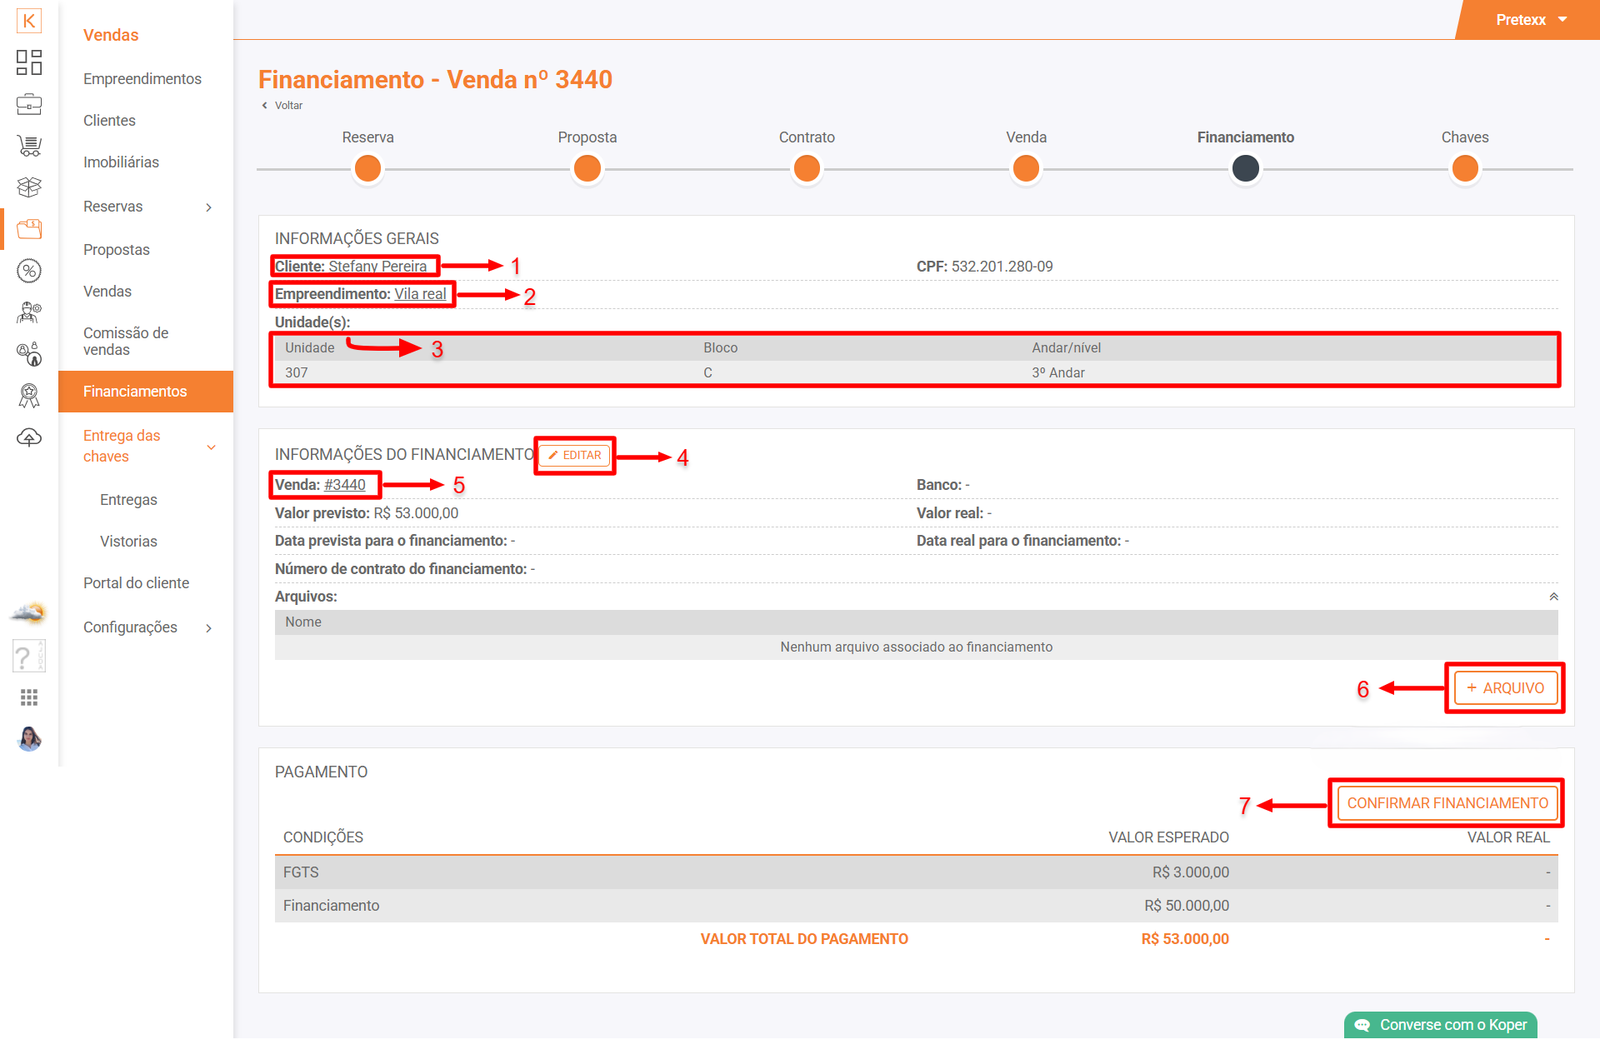This screenshot has width=1600, height=1039.
Task: Collapse the Entrega das chaves submenu
Action: pyautogui.click(x=211, y=447)
